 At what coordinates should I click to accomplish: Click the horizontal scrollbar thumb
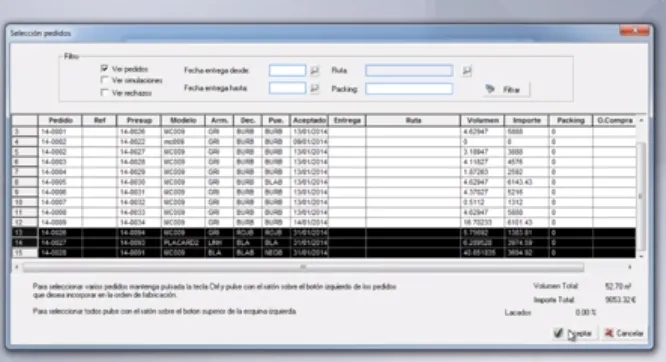303,267
